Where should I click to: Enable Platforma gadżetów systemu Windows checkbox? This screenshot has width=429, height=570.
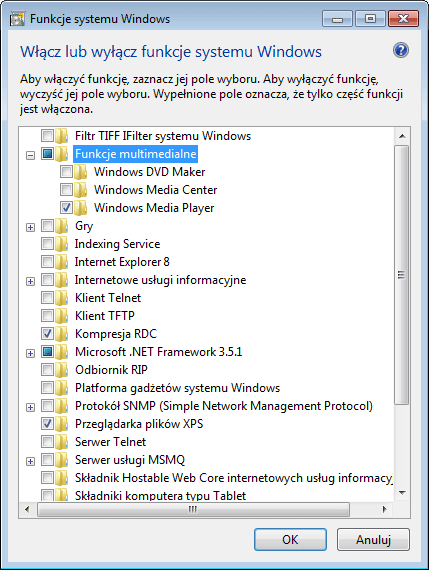[47, 388]
